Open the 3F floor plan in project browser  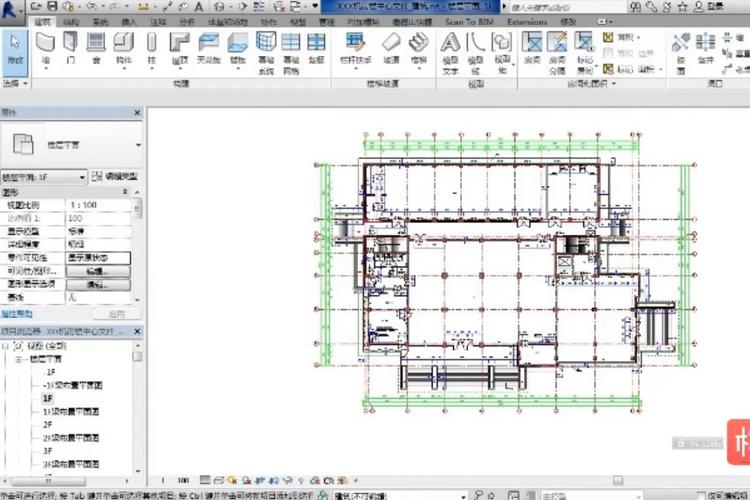pos(48,451)
